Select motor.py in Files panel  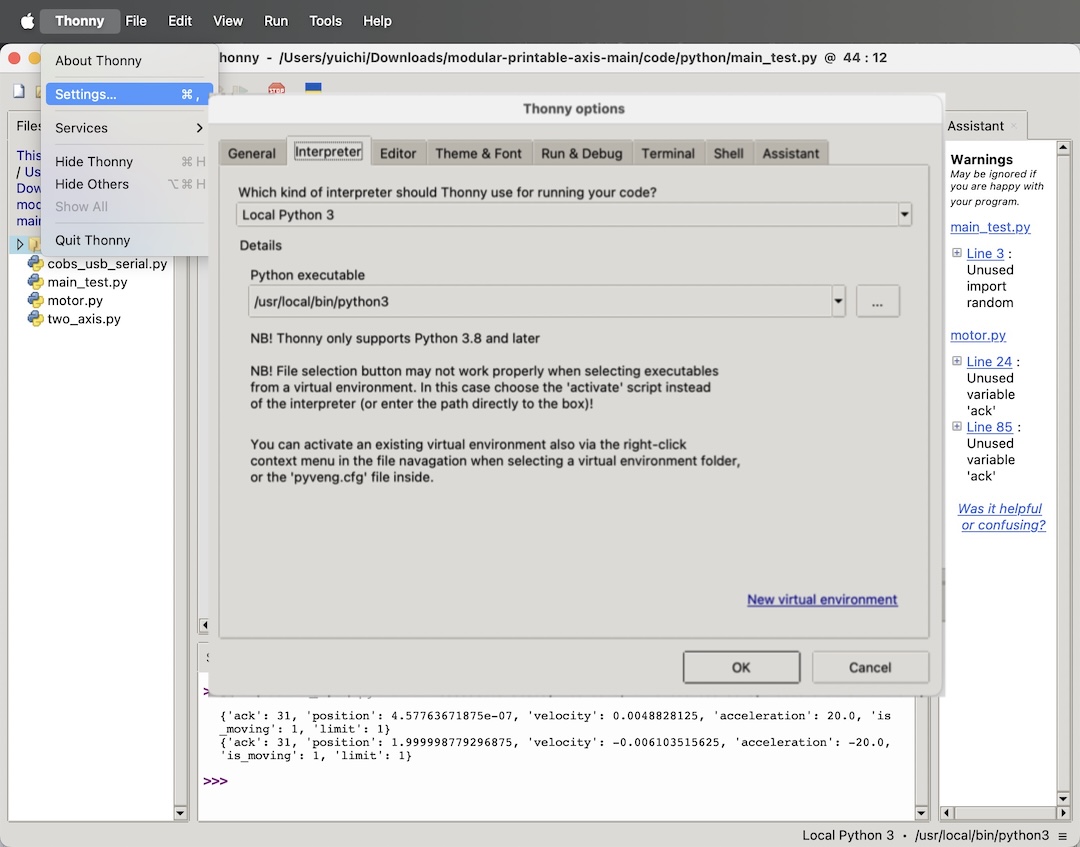point(74,301)
